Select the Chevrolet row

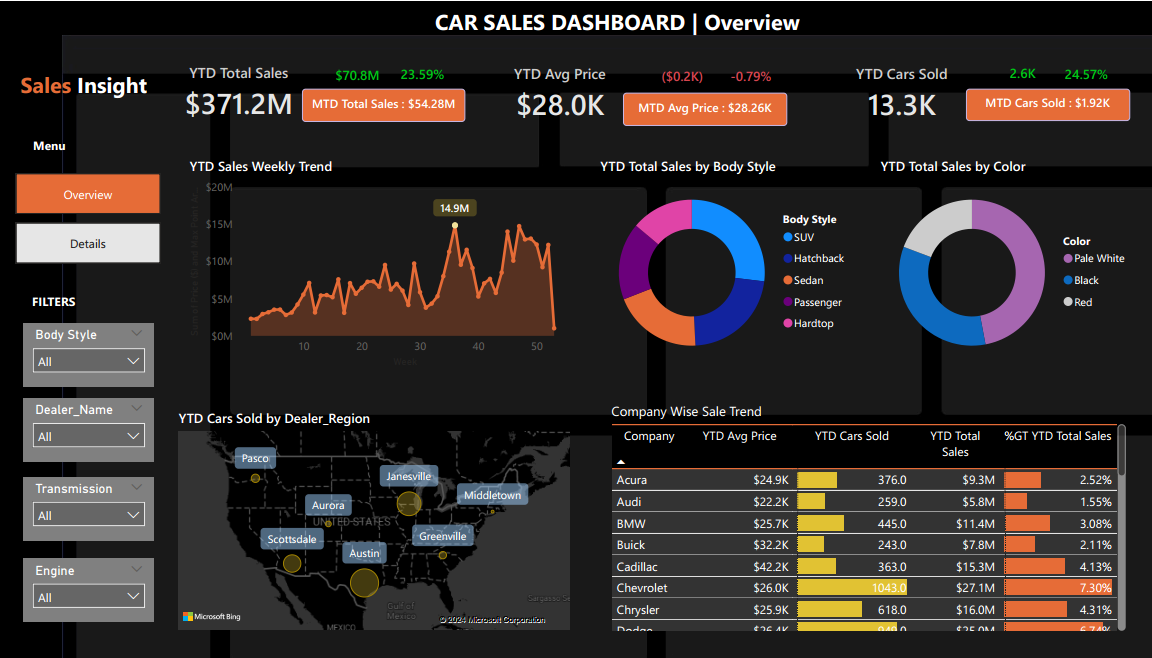click(864, 588)
